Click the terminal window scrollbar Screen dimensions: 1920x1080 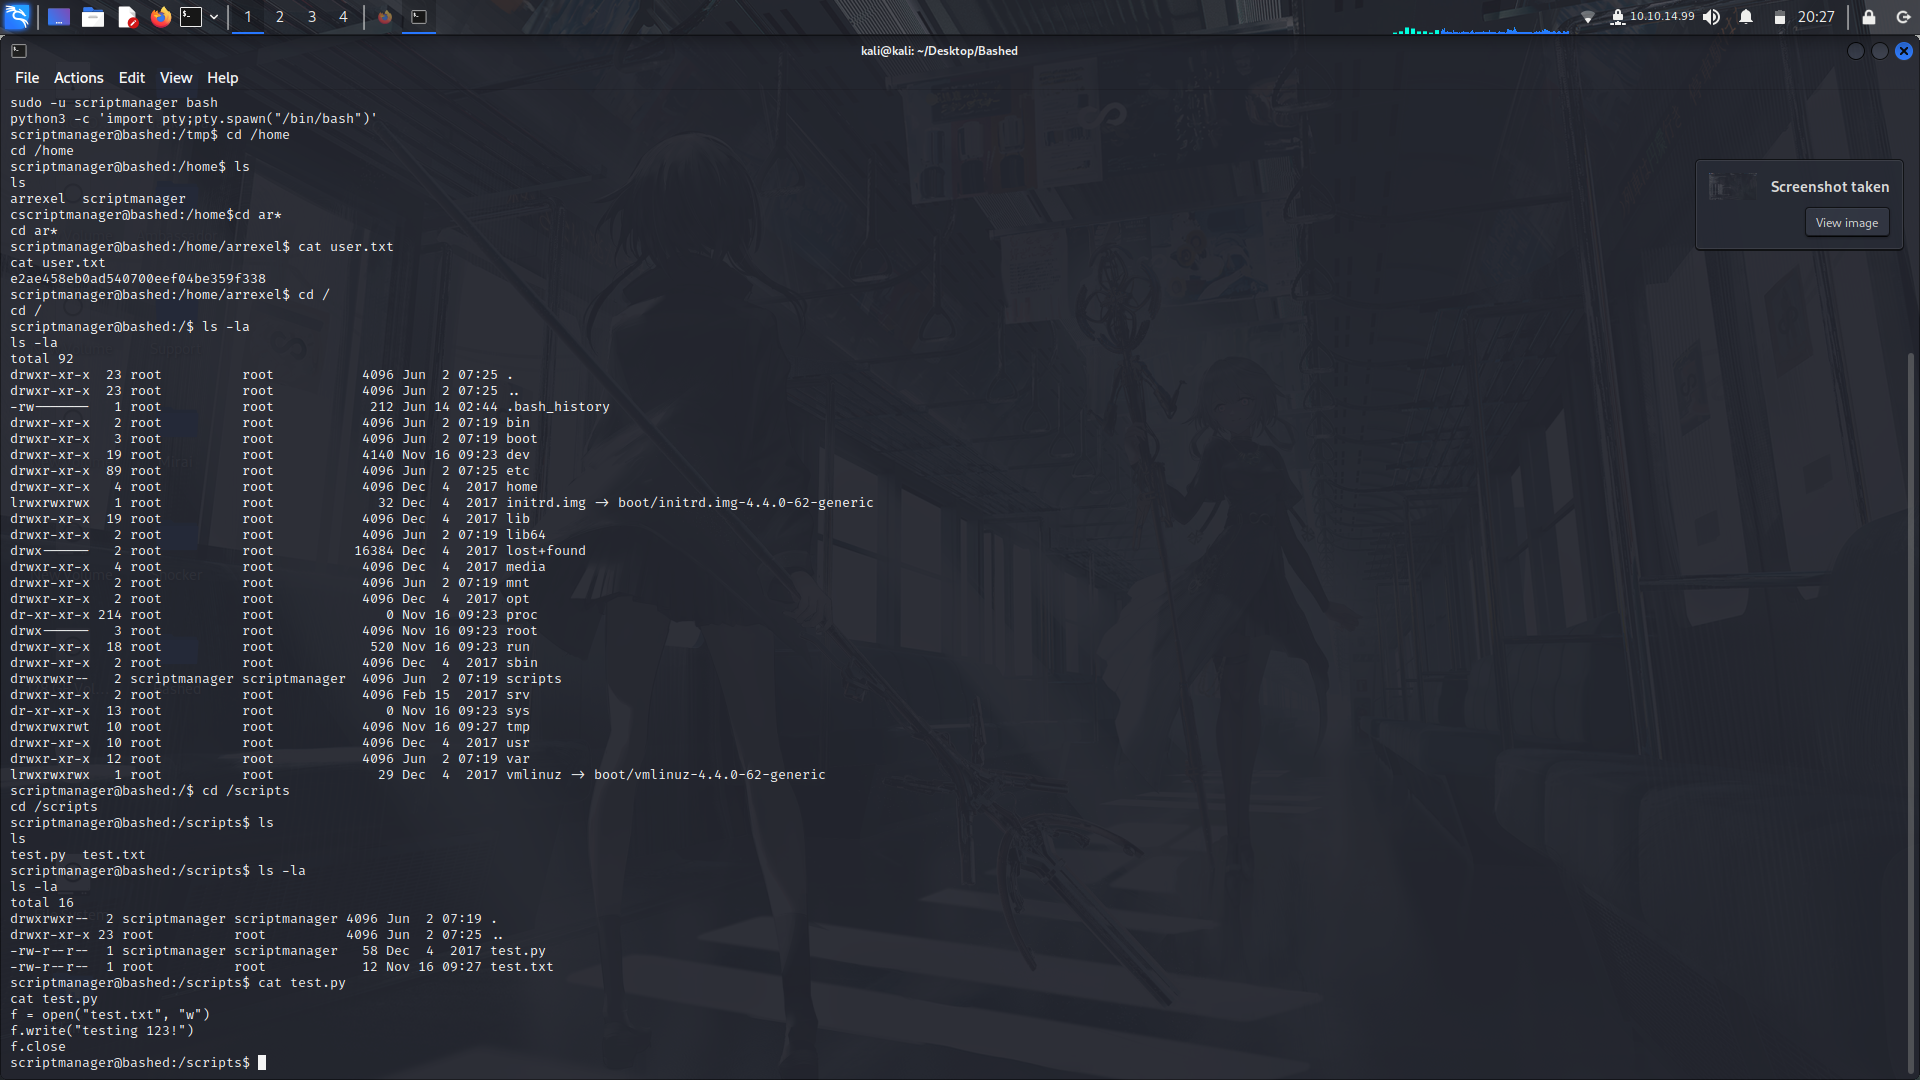pos(1911,700)
